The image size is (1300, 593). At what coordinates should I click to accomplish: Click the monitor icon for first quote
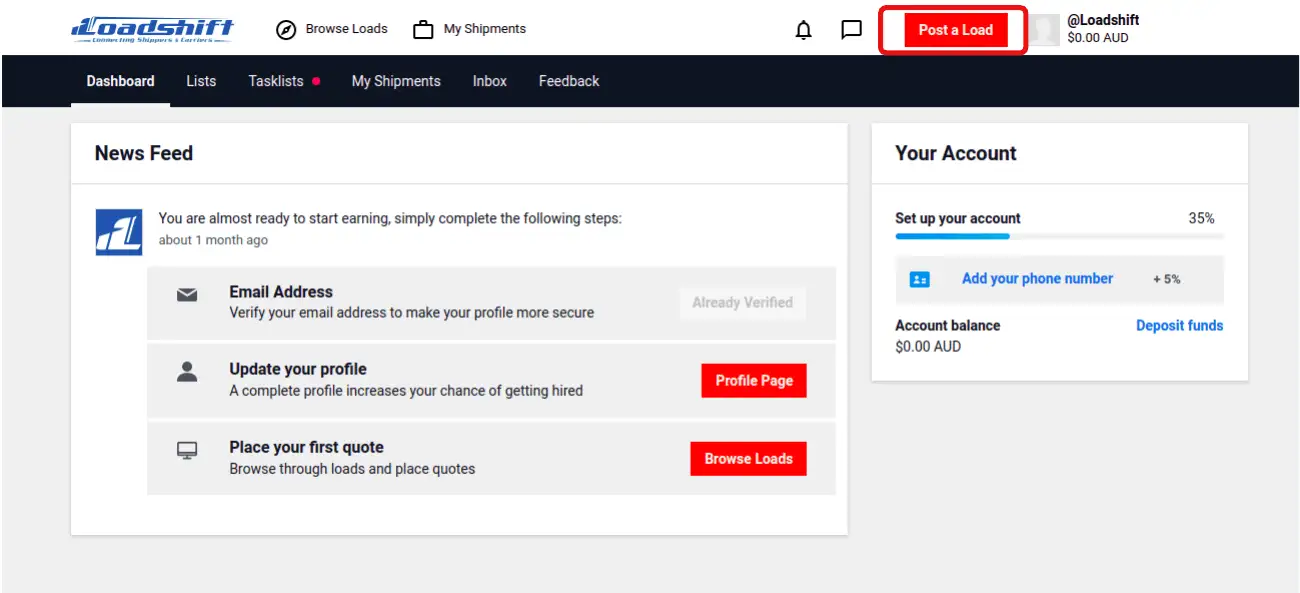point(187,451)
